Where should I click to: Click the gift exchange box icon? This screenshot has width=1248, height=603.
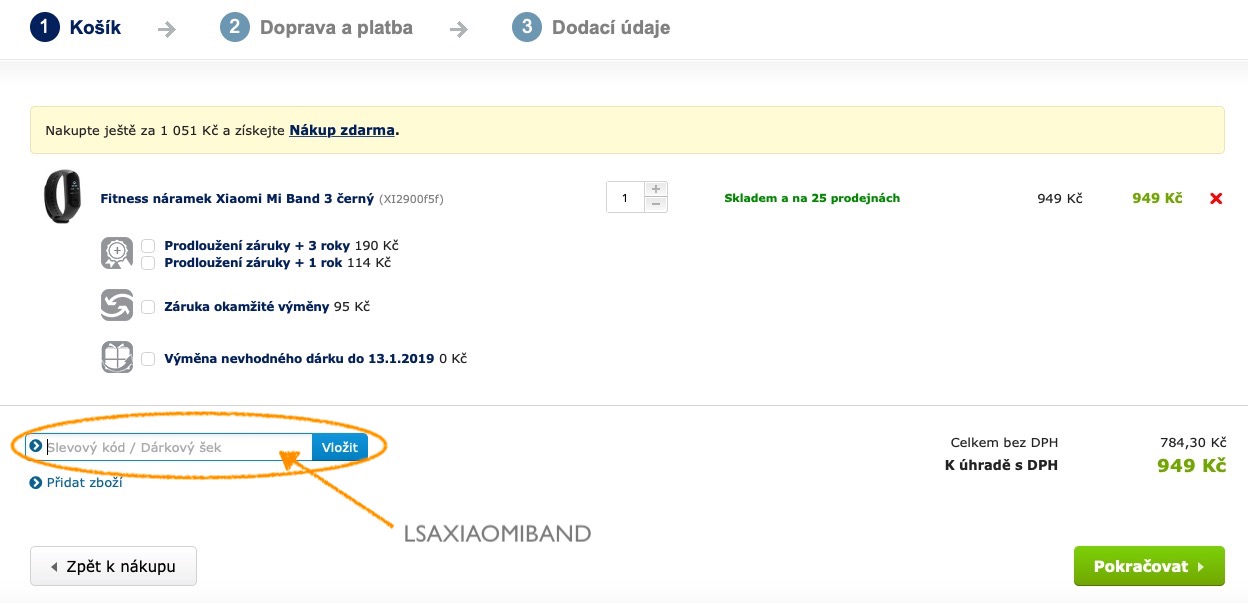pos(117,357)
